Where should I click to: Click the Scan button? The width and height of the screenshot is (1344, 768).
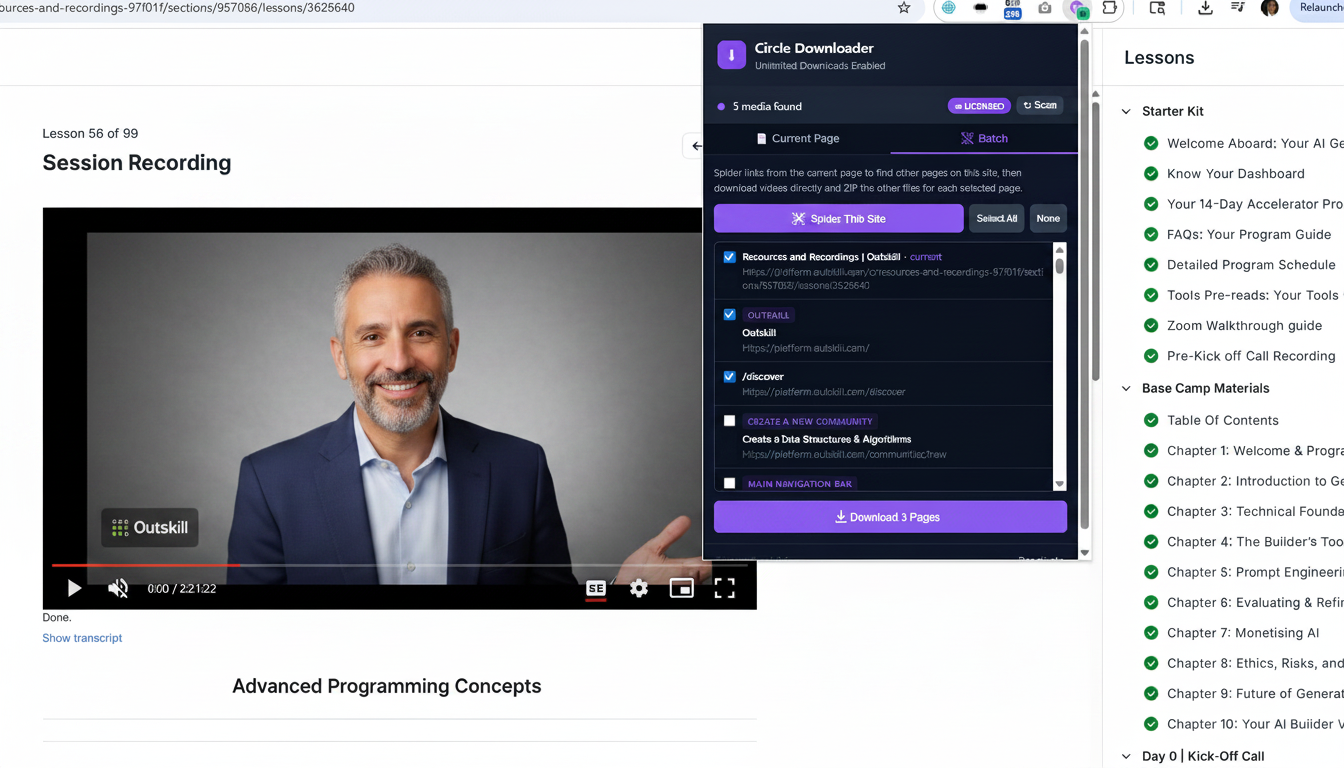pyautogui.click(x=1040, y=105)
